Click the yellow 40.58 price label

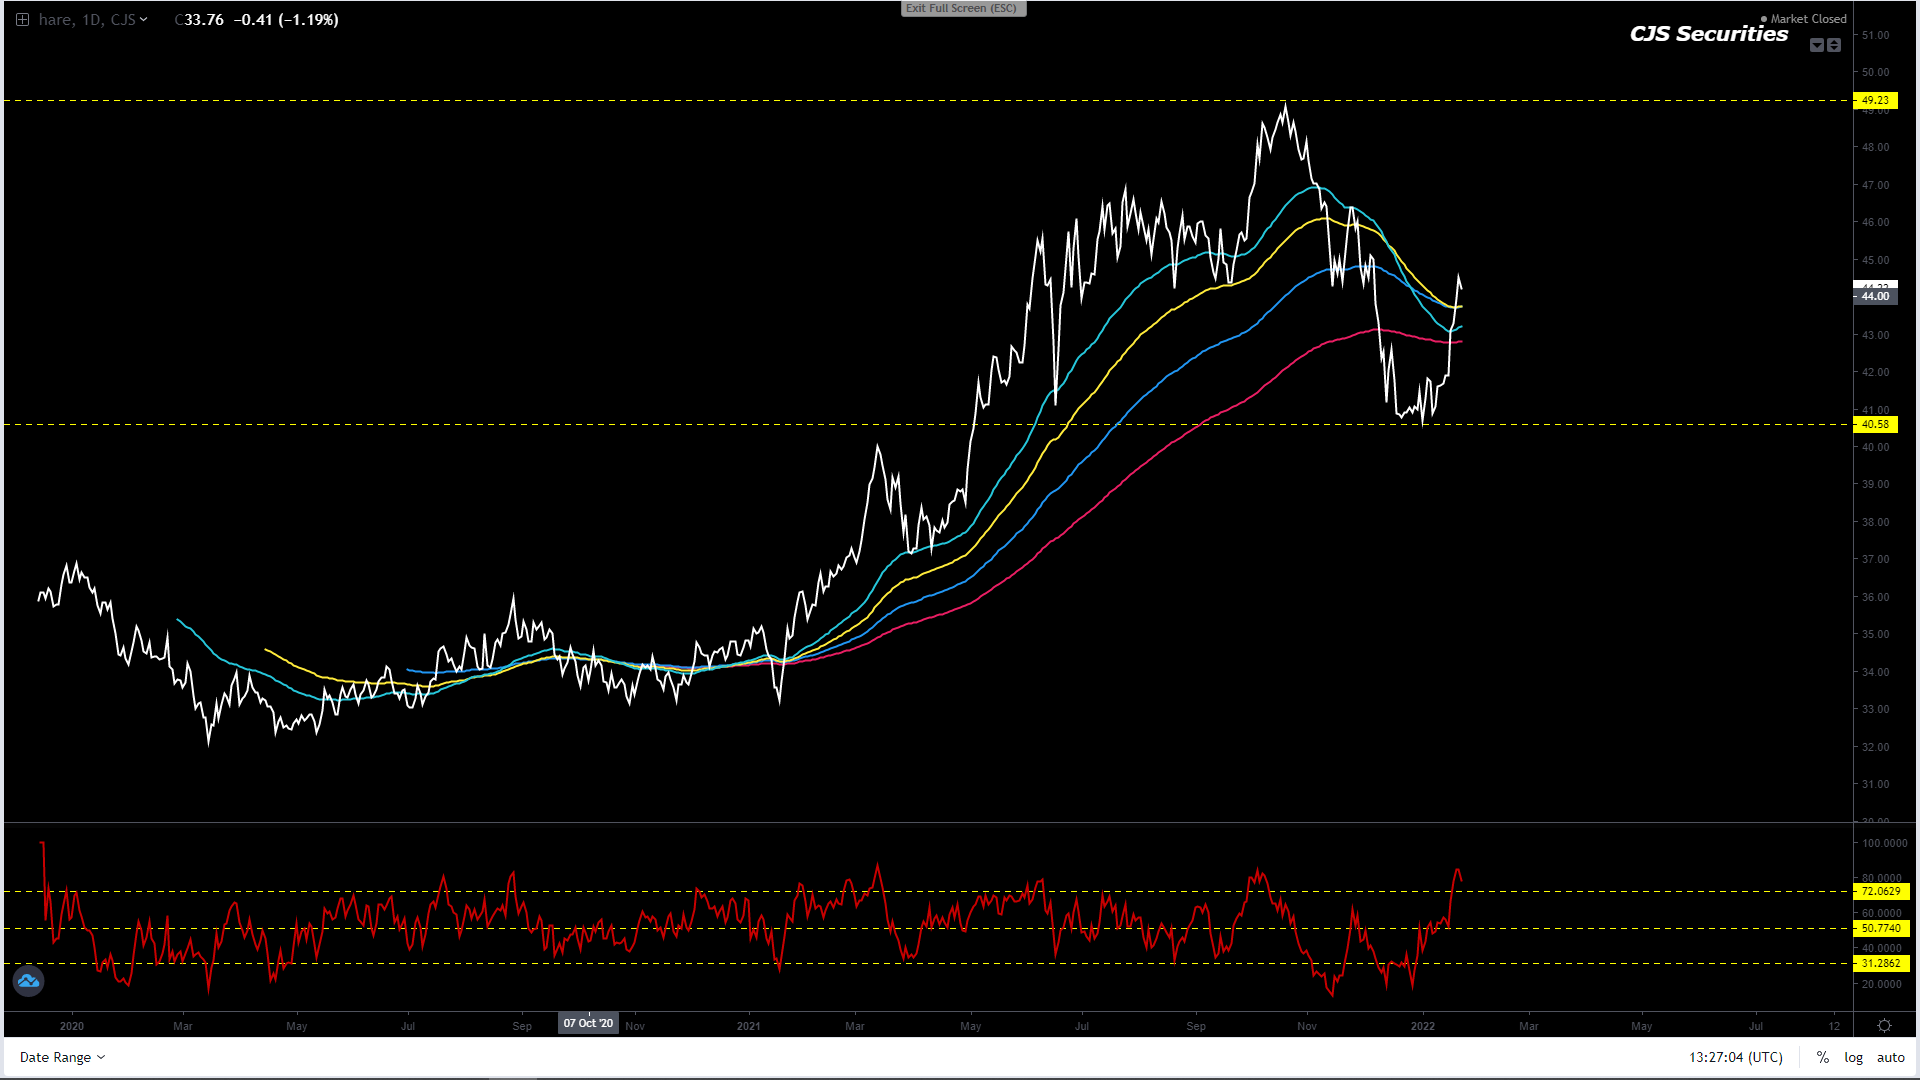1875,424
